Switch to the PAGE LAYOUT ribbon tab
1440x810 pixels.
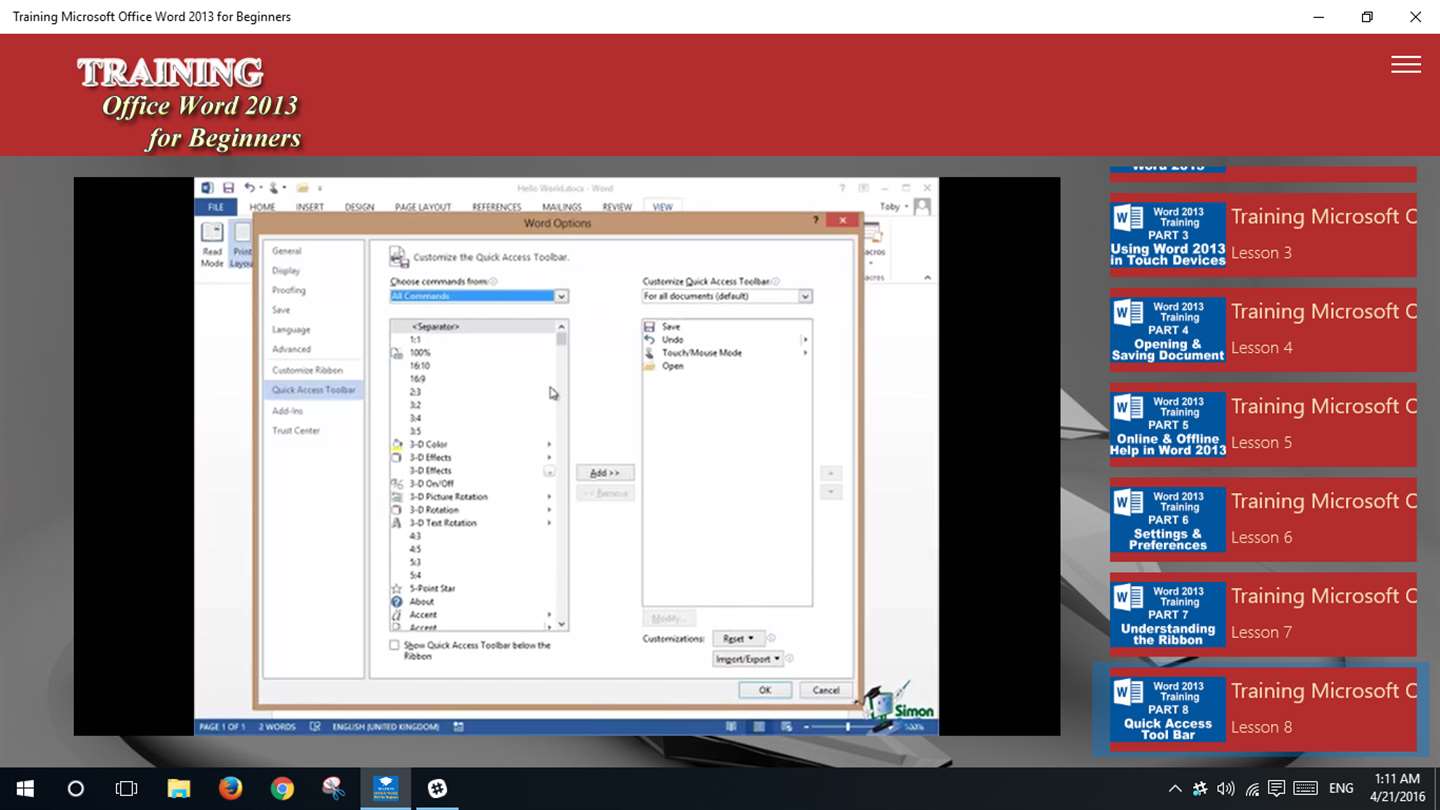423,207
